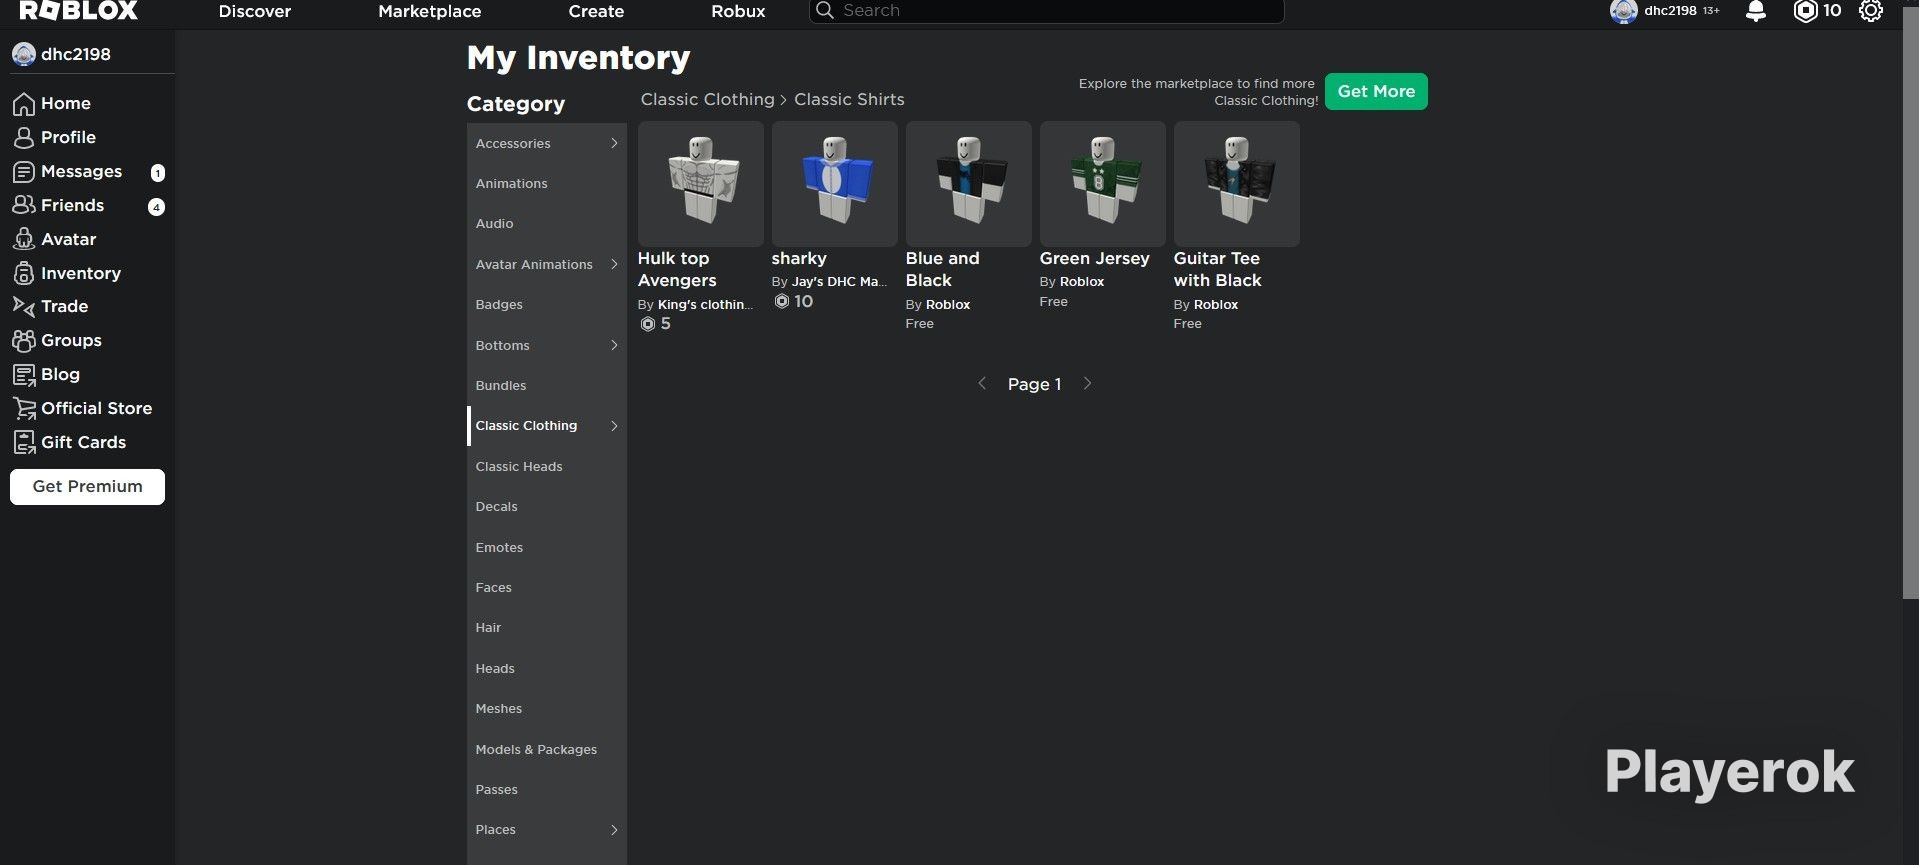This screenshot has width=1919, height=865.
Task: Click the Guitar Tee with Black thumbnail
Action: click(x=1237, y=184)
